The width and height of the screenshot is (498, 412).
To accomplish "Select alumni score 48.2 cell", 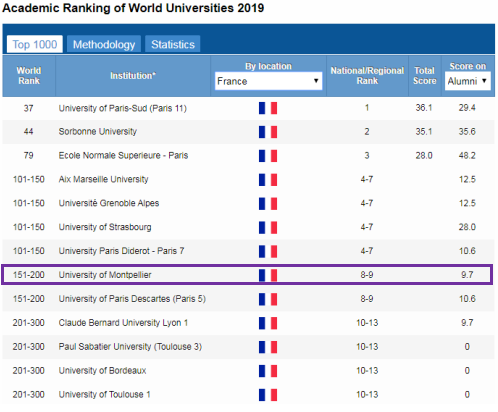I will click(467, 156).
